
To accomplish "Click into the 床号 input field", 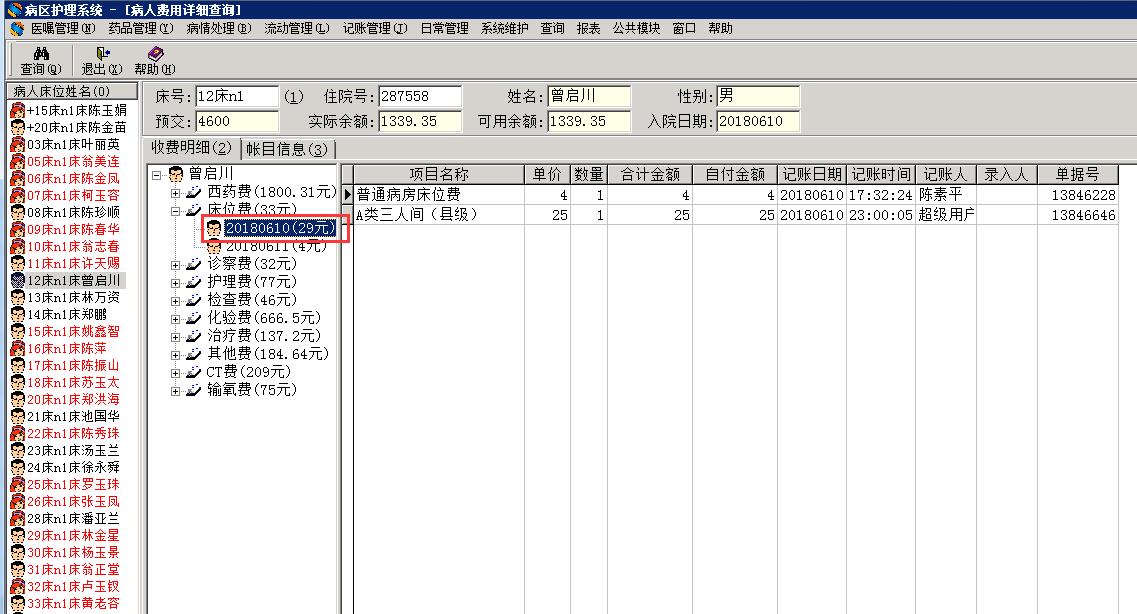I will (x=237, y=96).
